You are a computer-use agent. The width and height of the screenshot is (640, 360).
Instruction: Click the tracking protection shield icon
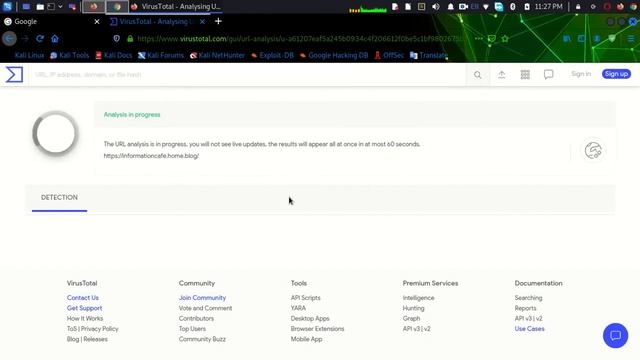click(117, 38)
